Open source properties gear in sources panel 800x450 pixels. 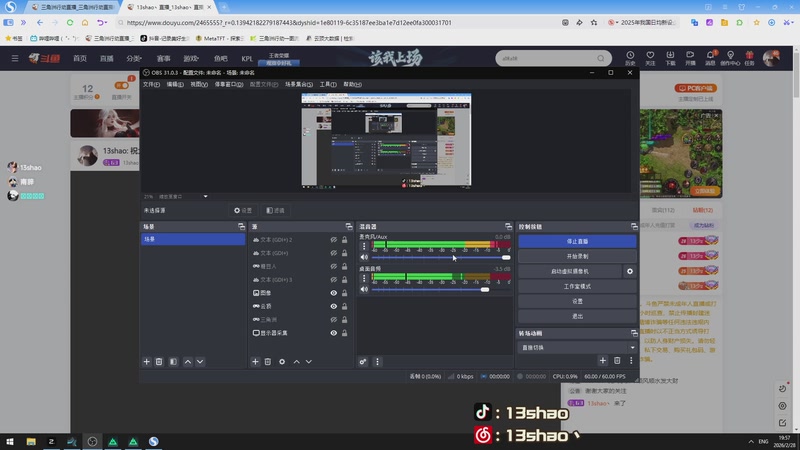click(282, 362)
